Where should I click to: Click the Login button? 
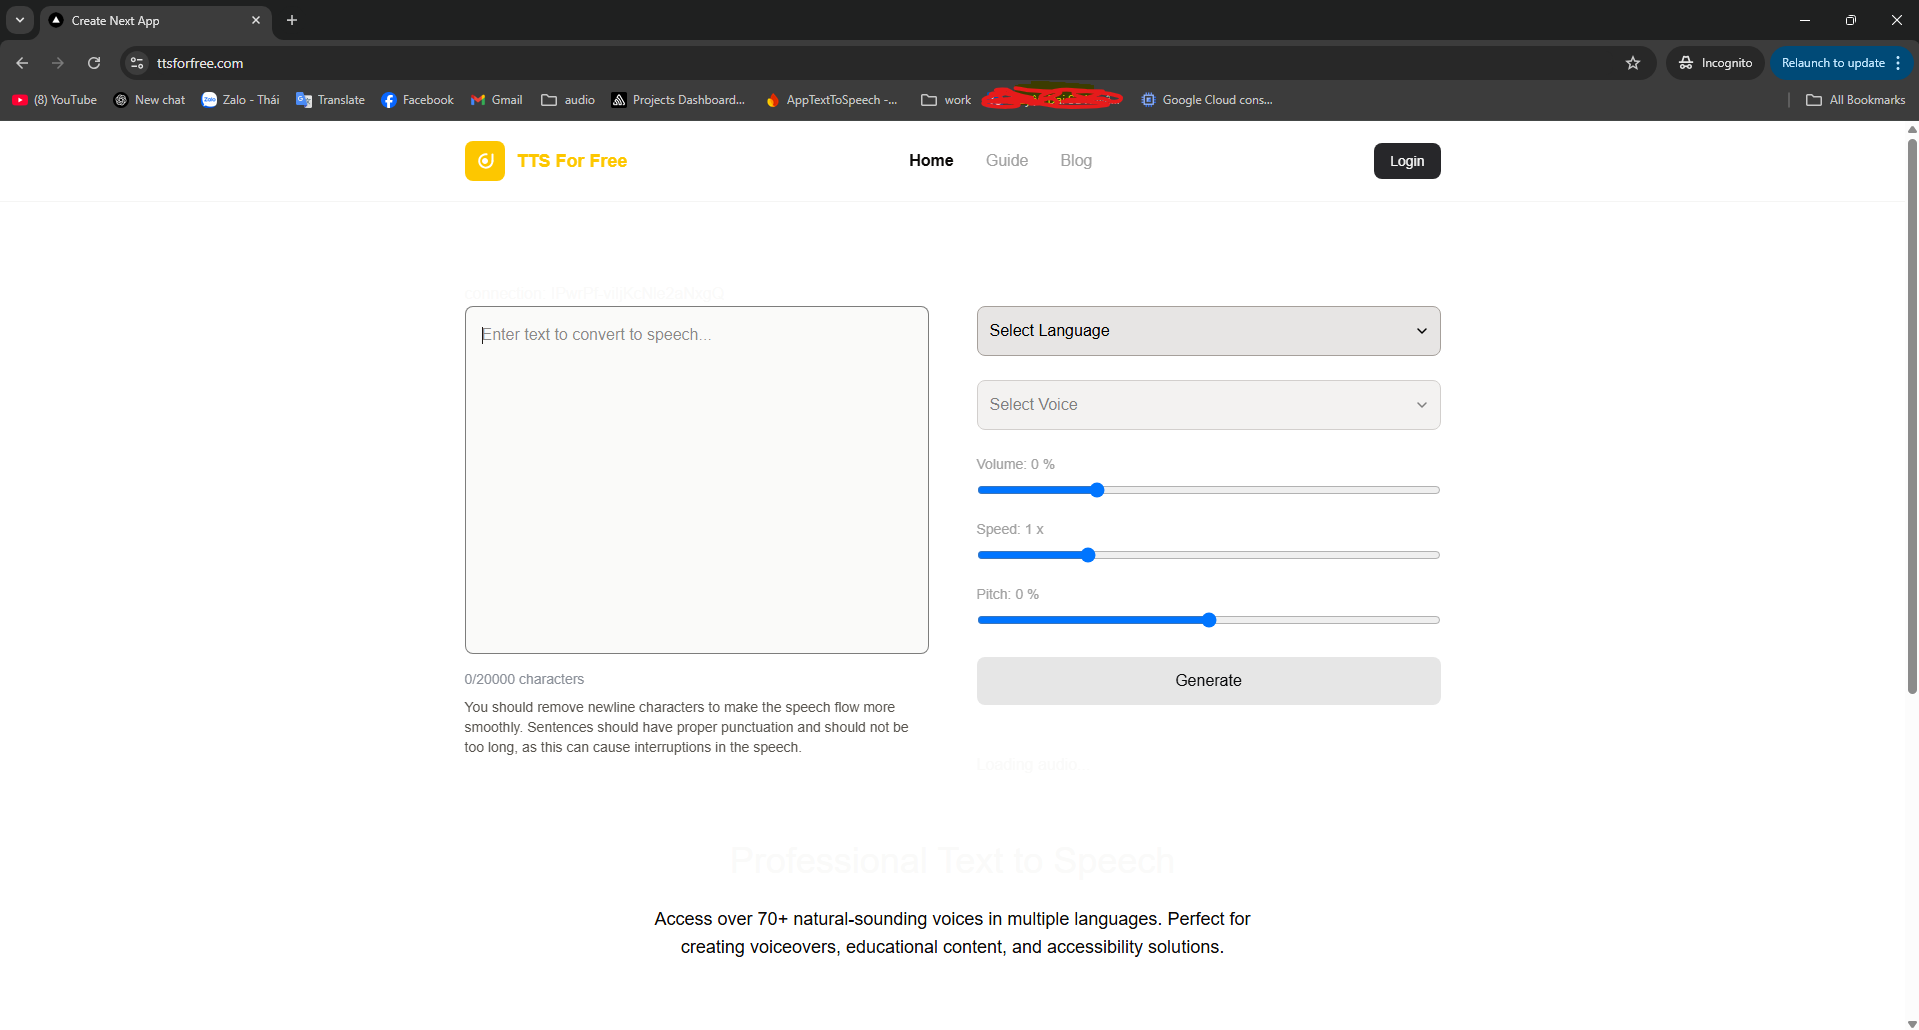tap(1406, 161)
